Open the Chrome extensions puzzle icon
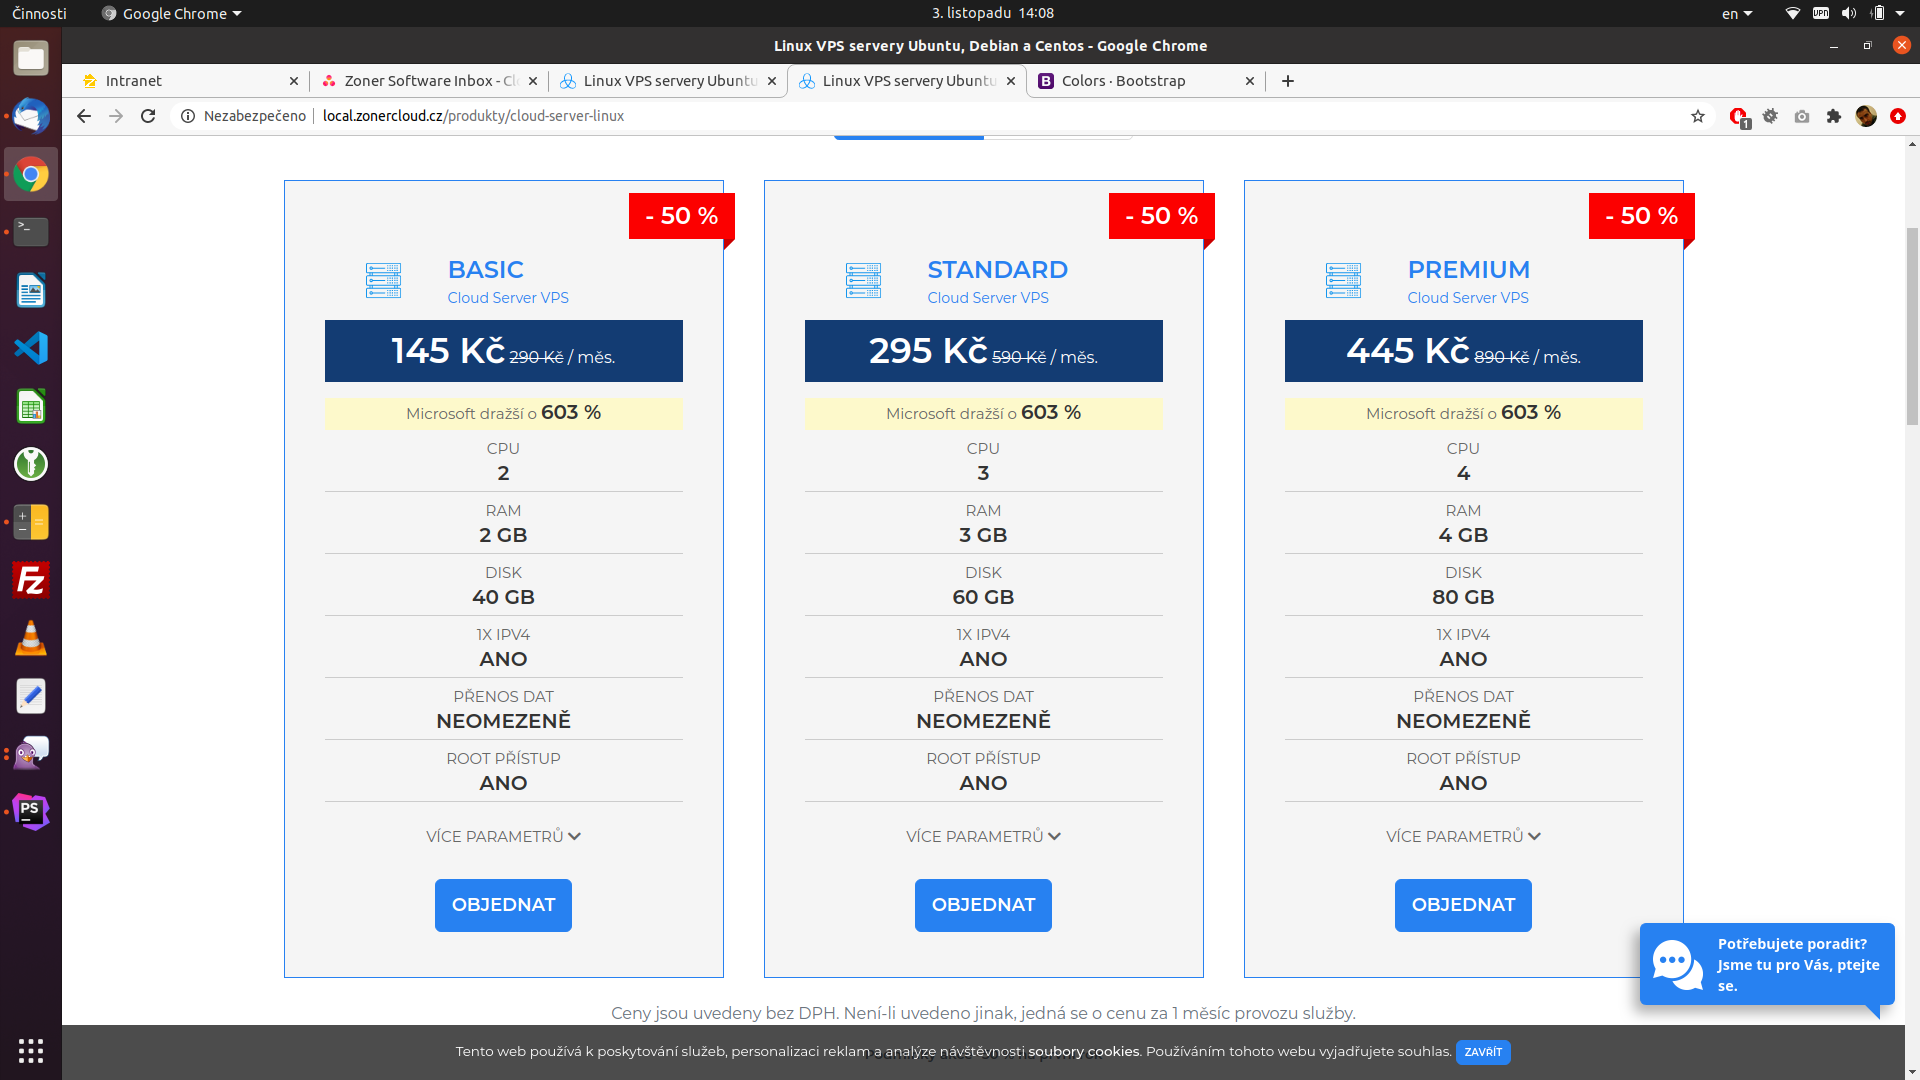Viewport: 1920px width, 1080px height. (1833, 116)
